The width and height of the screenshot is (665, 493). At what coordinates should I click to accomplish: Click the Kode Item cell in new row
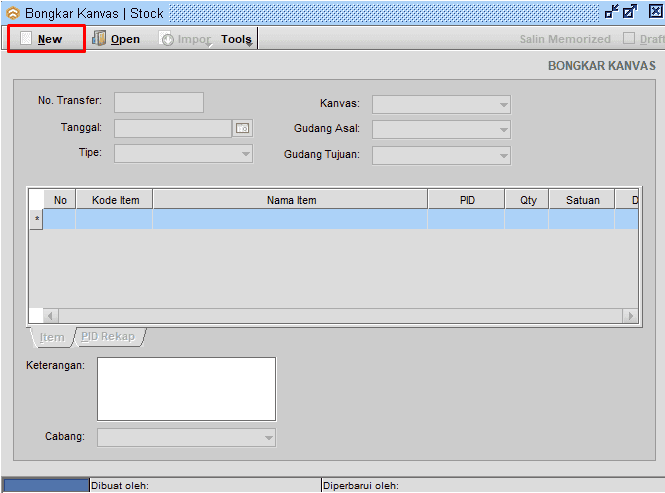(114, 219)
